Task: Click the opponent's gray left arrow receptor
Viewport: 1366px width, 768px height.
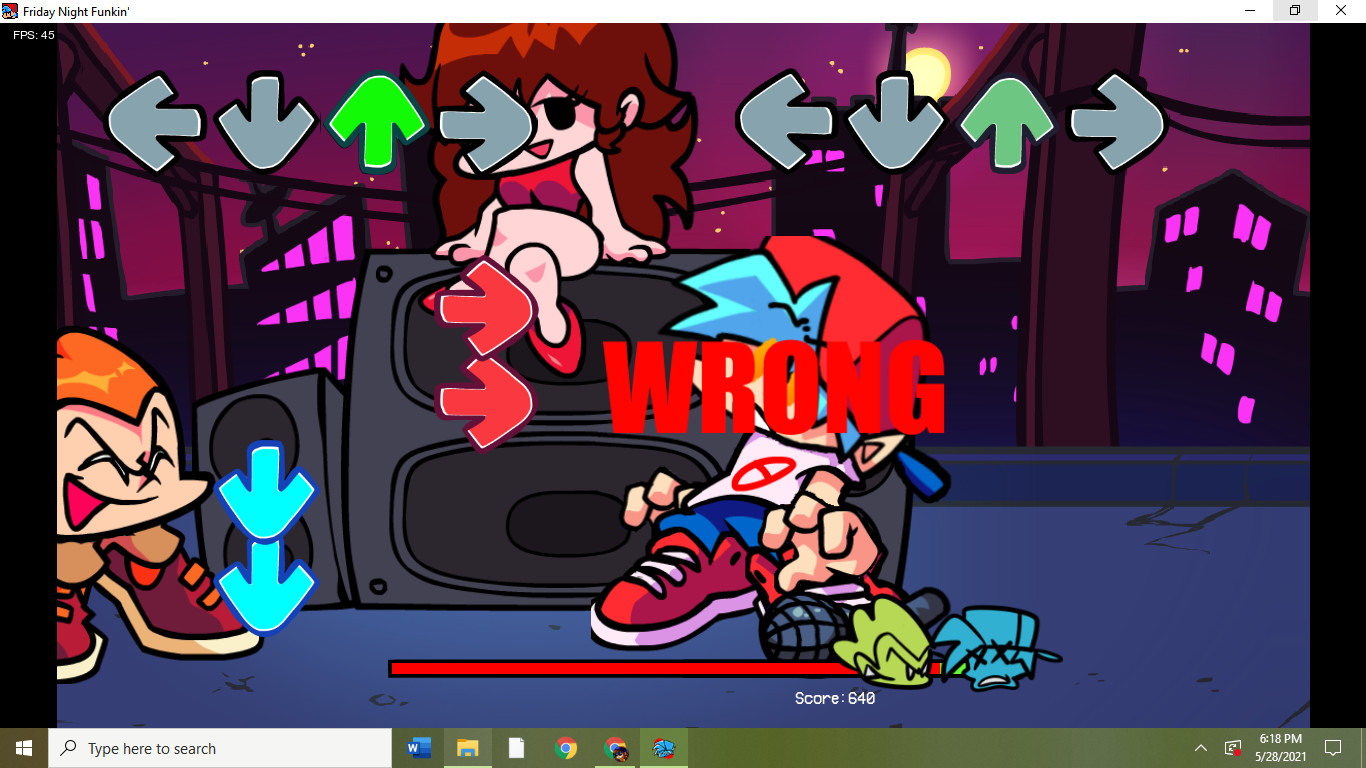Action: click(153, 121)
